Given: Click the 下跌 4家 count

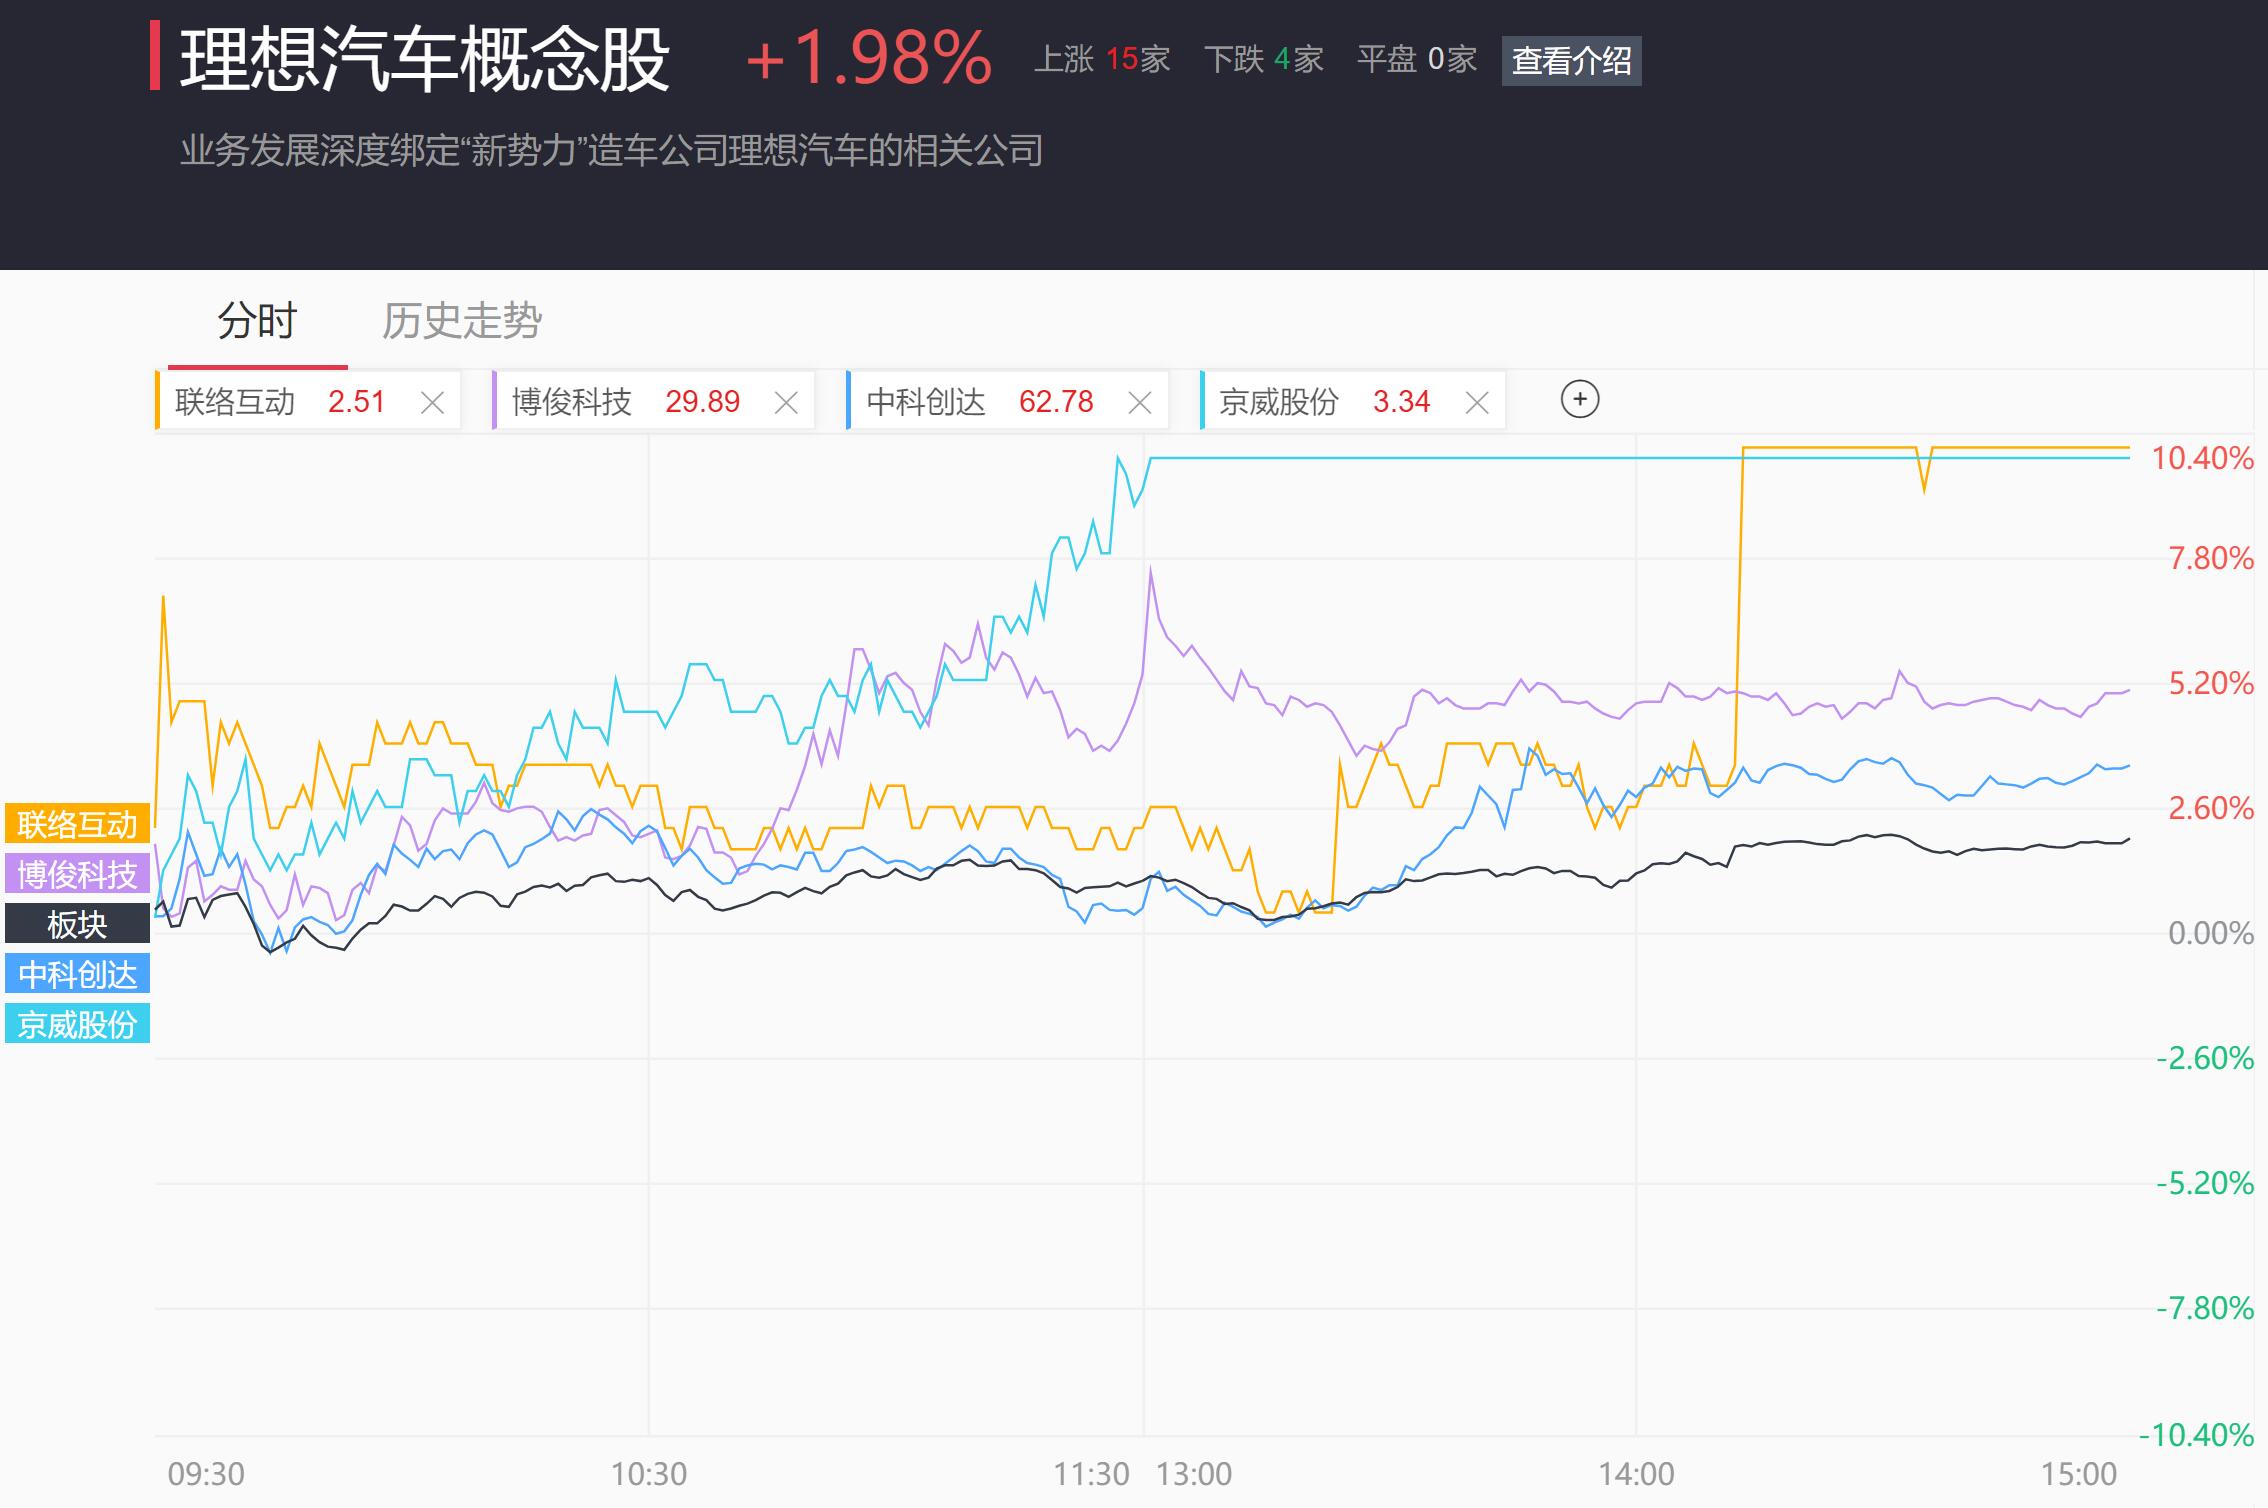Looking at the screenshot, I should [x=1264, y=59].
